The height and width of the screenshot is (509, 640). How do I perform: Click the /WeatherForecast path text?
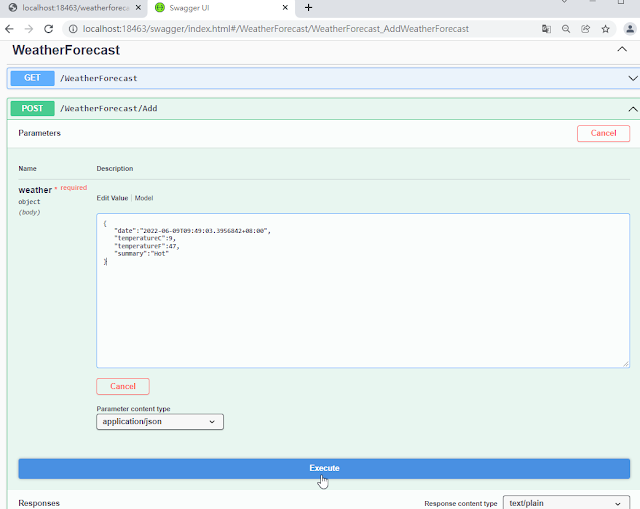click(x=98, y=78)
